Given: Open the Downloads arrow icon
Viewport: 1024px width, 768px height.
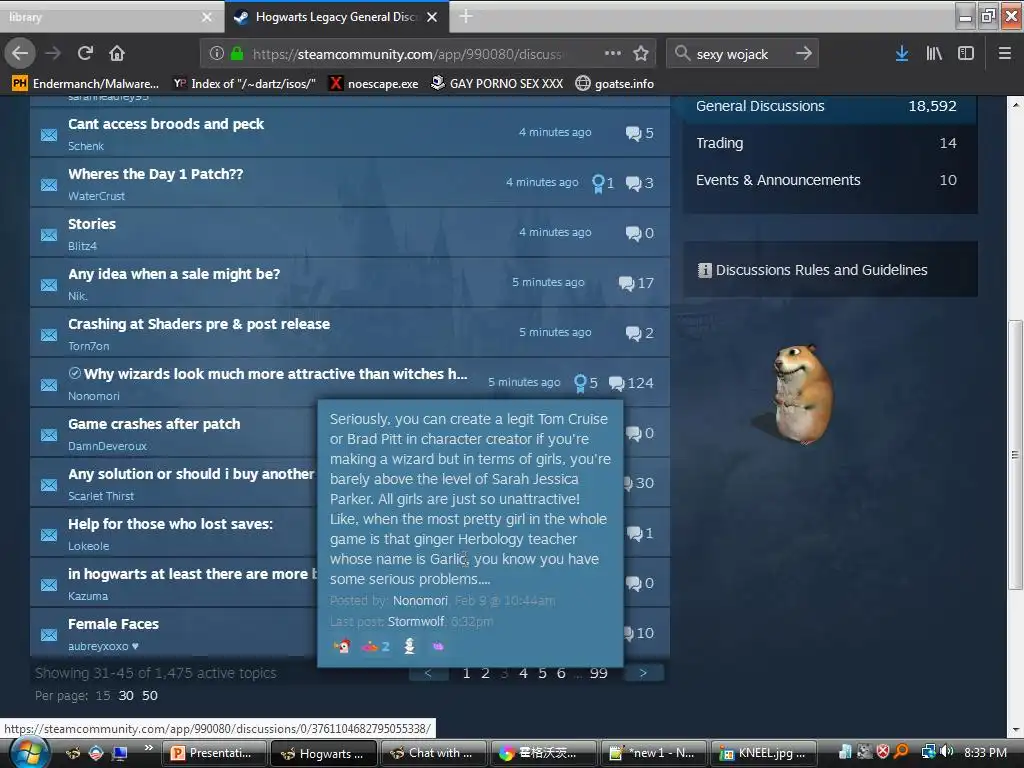Looking at the screenshot, I should (902, 53).
